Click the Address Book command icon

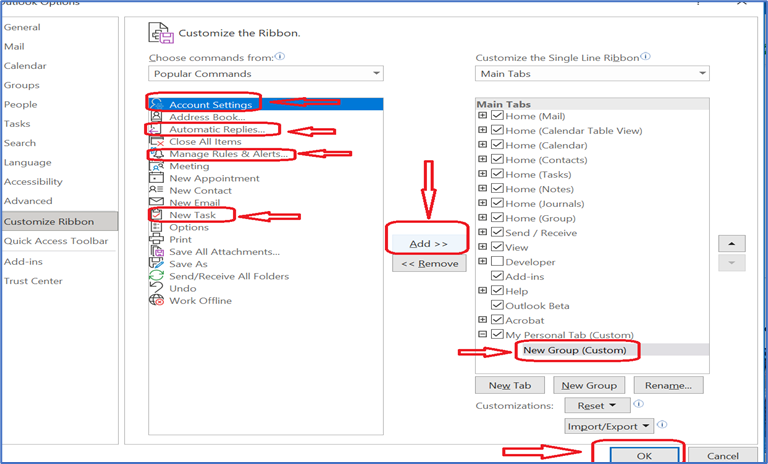[x=156, y=116]
